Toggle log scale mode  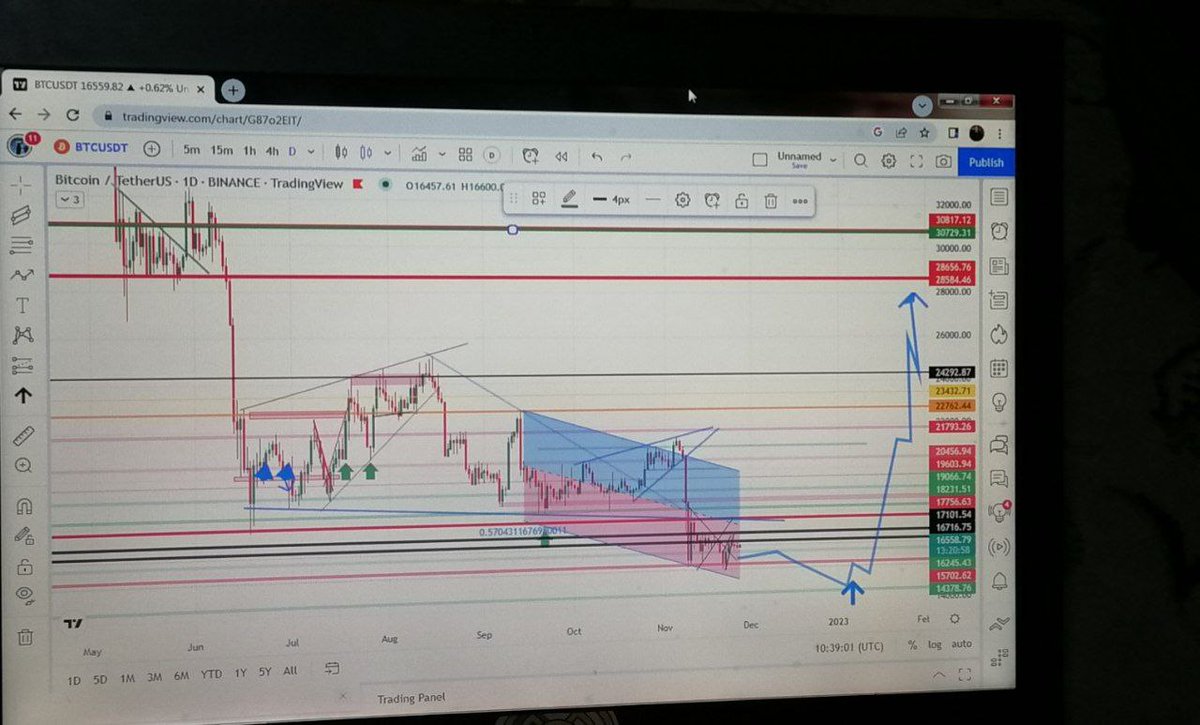[x=934, y=645]
